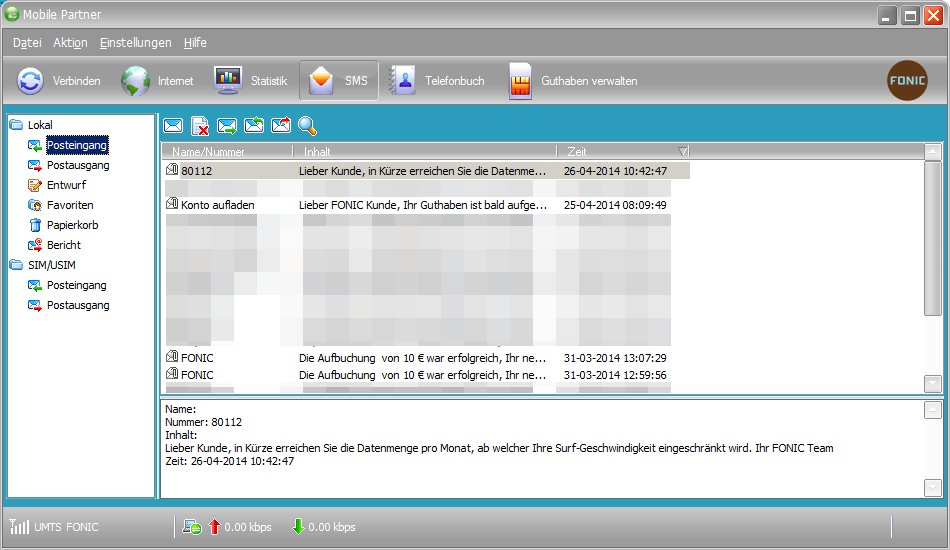950x550 pixels.
Task: Open the Statistik view
Action: click(x=251, y=81)
